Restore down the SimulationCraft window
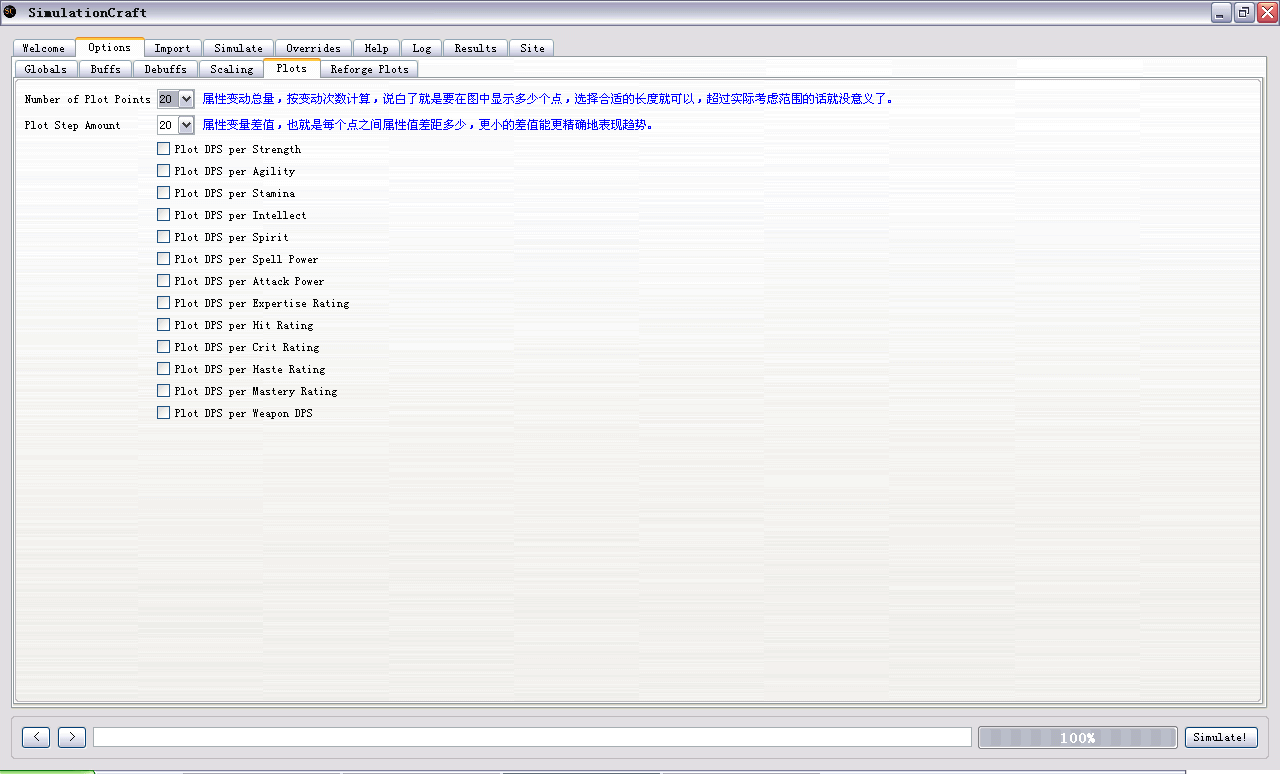The image size is (1280, 774). [x=1244, y=12]
